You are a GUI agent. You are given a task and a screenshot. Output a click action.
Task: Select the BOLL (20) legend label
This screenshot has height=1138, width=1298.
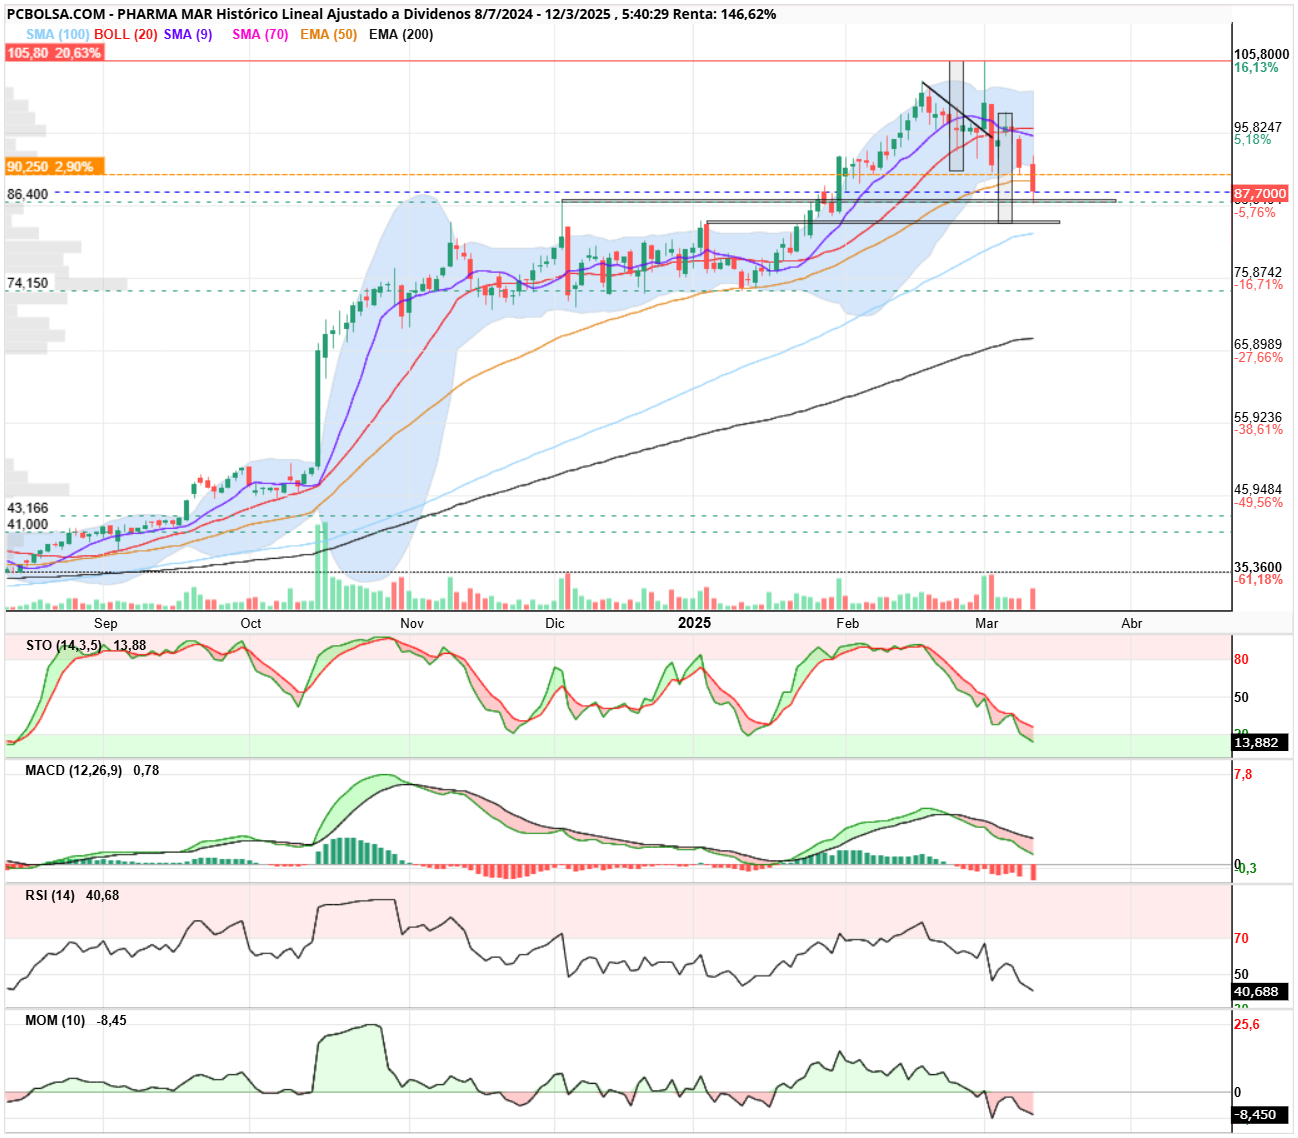point(126,34)
